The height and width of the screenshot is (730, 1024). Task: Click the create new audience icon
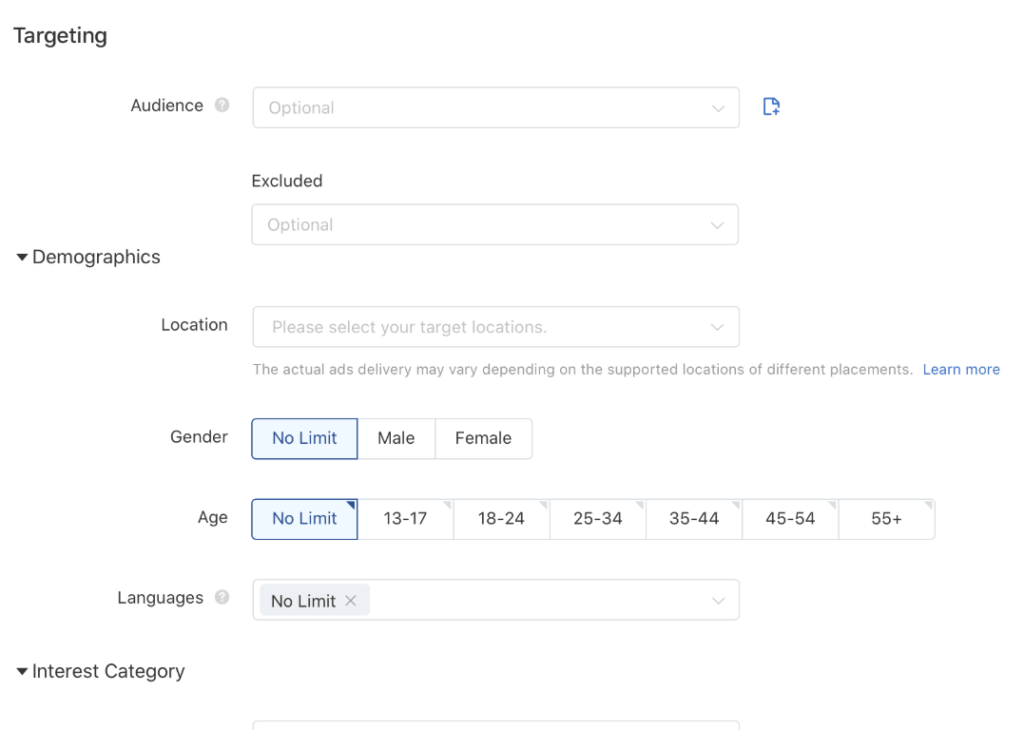(771, 105)
